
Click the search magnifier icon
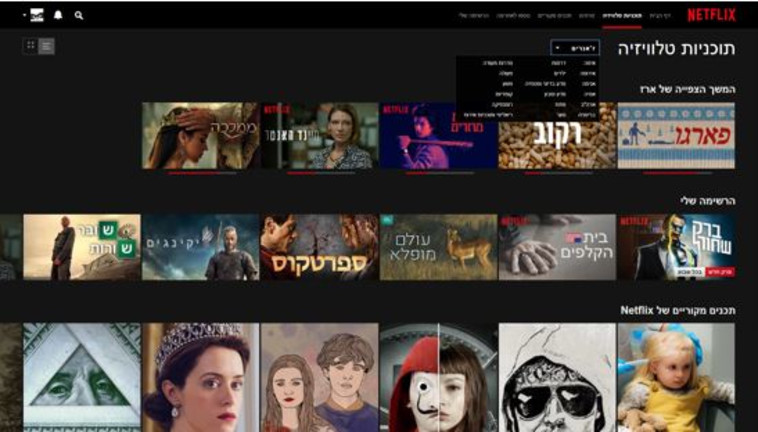79,16
